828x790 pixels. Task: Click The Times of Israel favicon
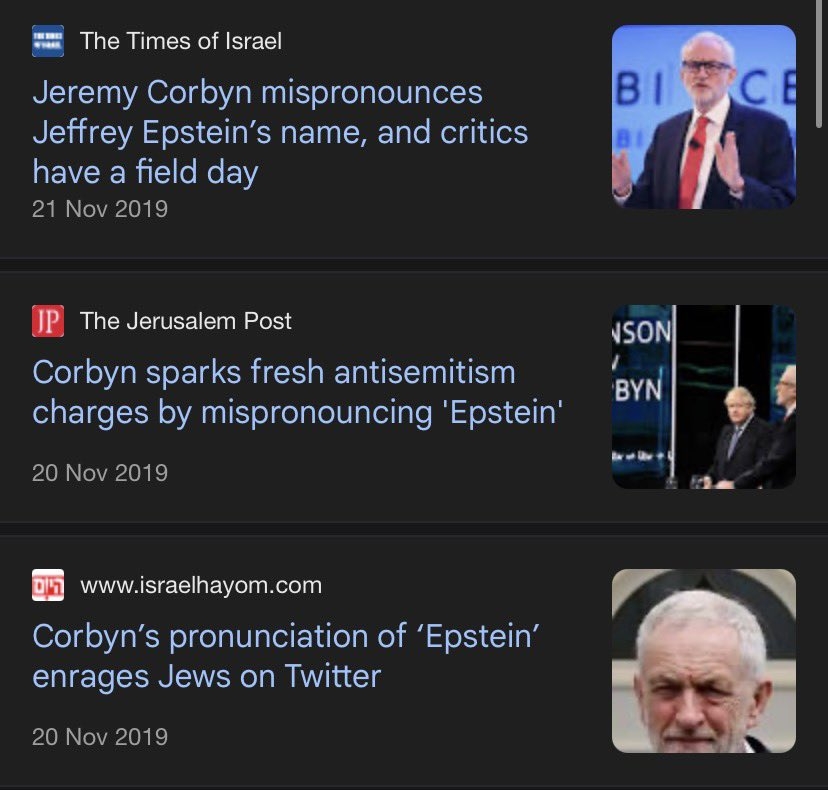(48, 41)
